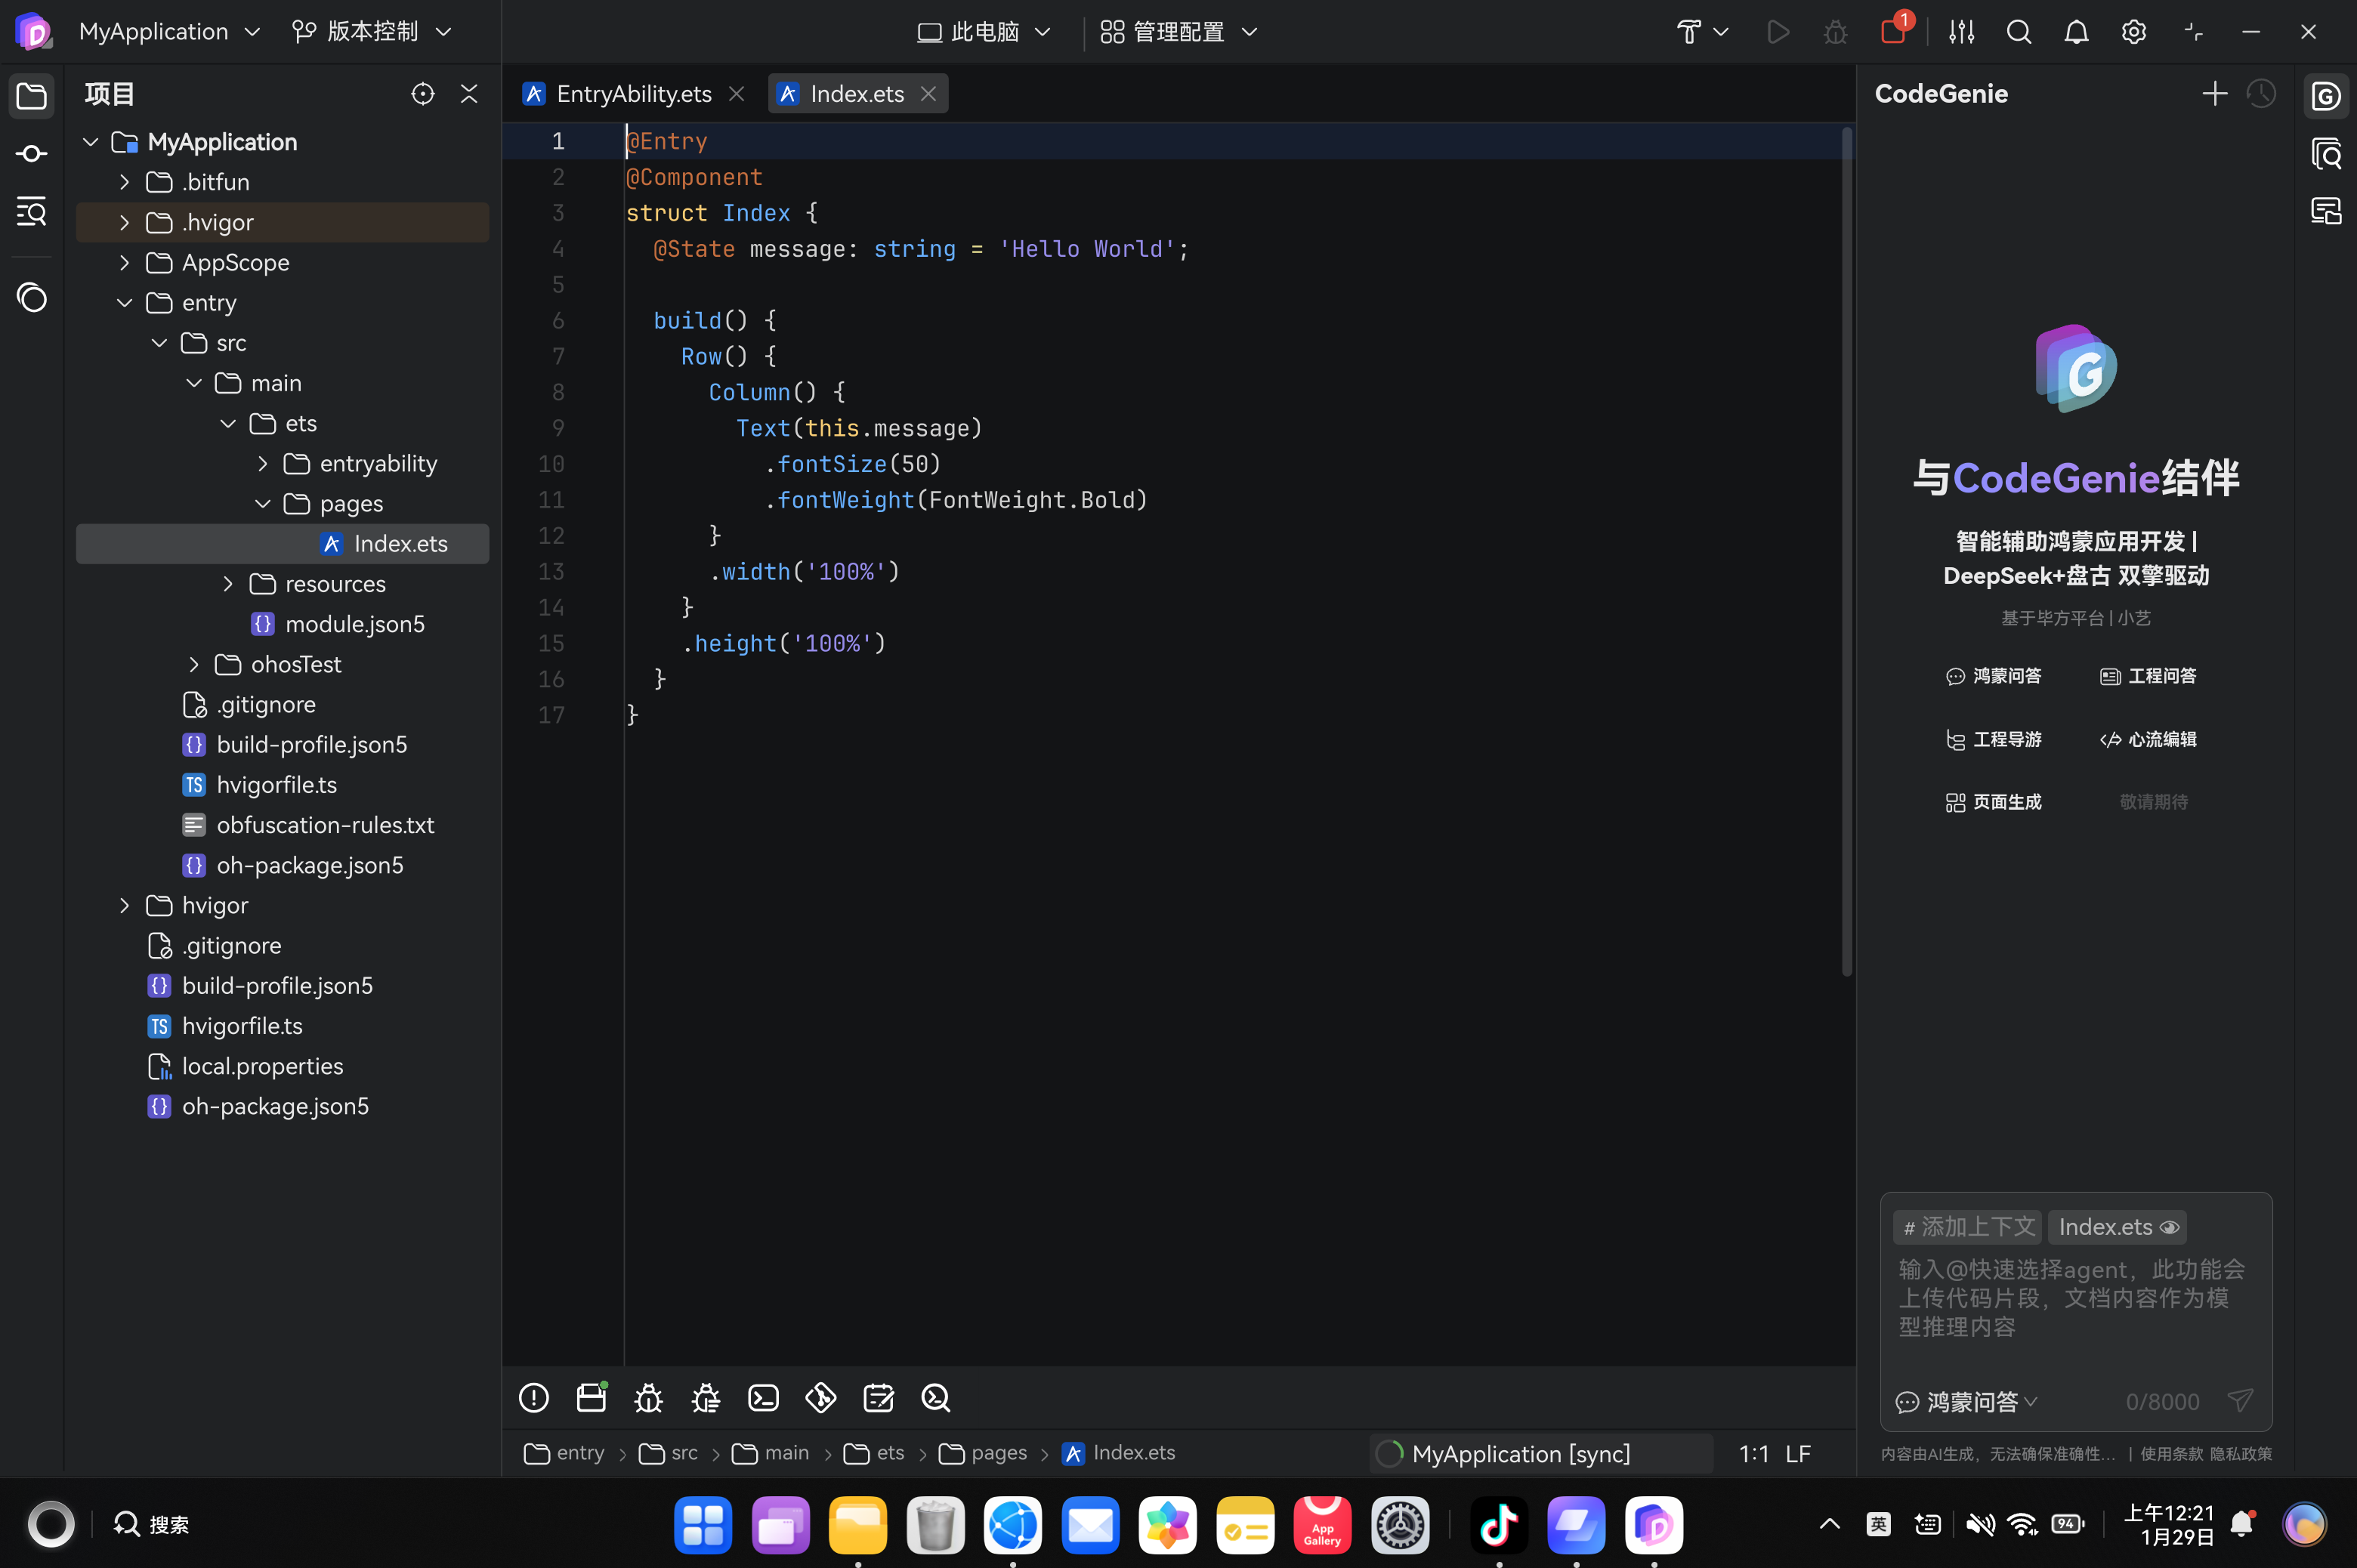Open the Structure tool window icon
2357x1568 pixels.
tap(31, 212)
